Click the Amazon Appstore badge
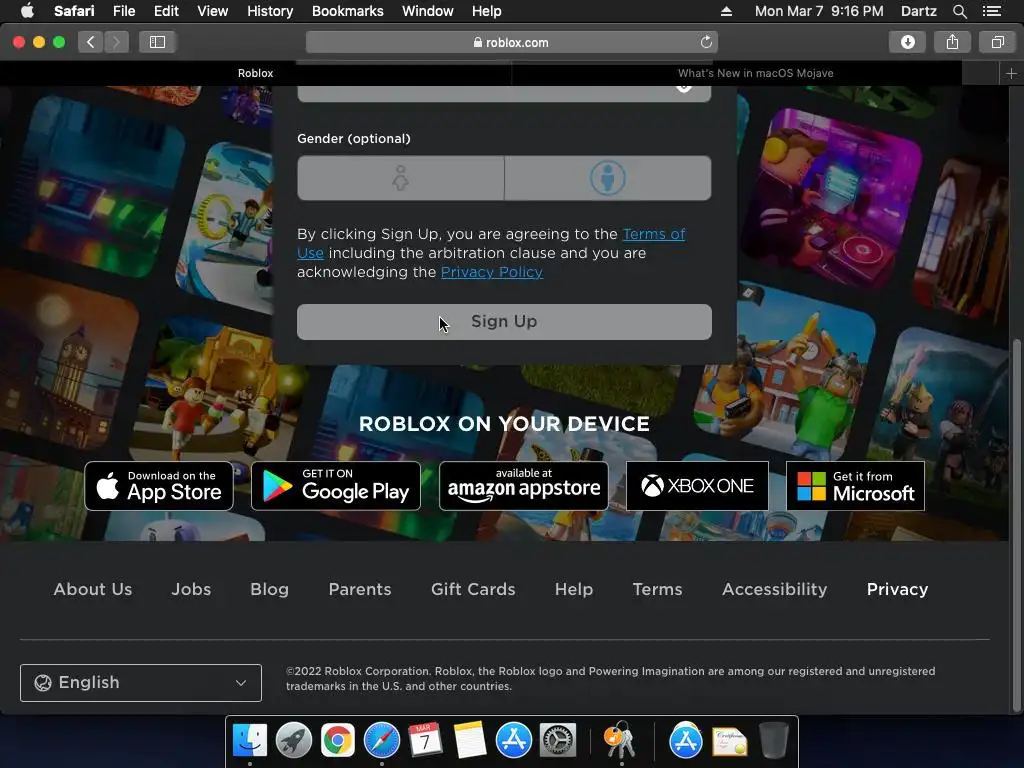This screenshot has width=1024, height=768. point(524,487)
